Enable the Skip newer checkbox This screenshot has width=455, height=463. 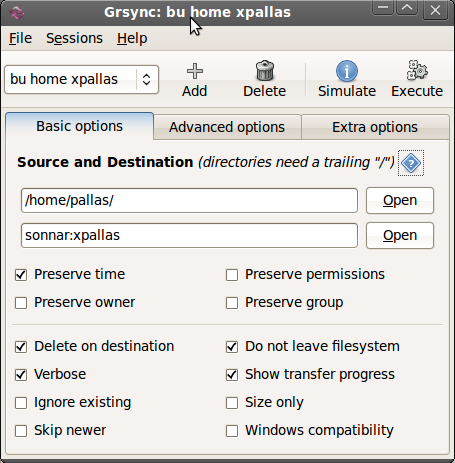click(x=21, y=431)
